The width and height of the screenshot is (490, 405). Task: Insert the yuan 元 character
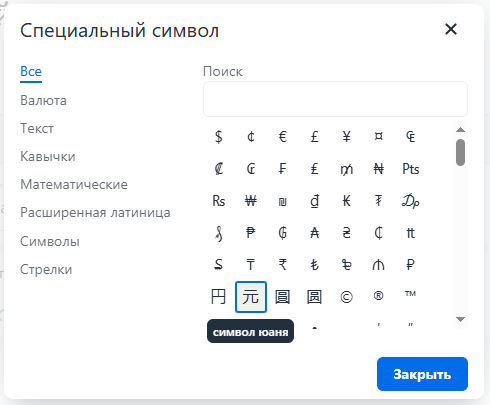pos(251,297)
